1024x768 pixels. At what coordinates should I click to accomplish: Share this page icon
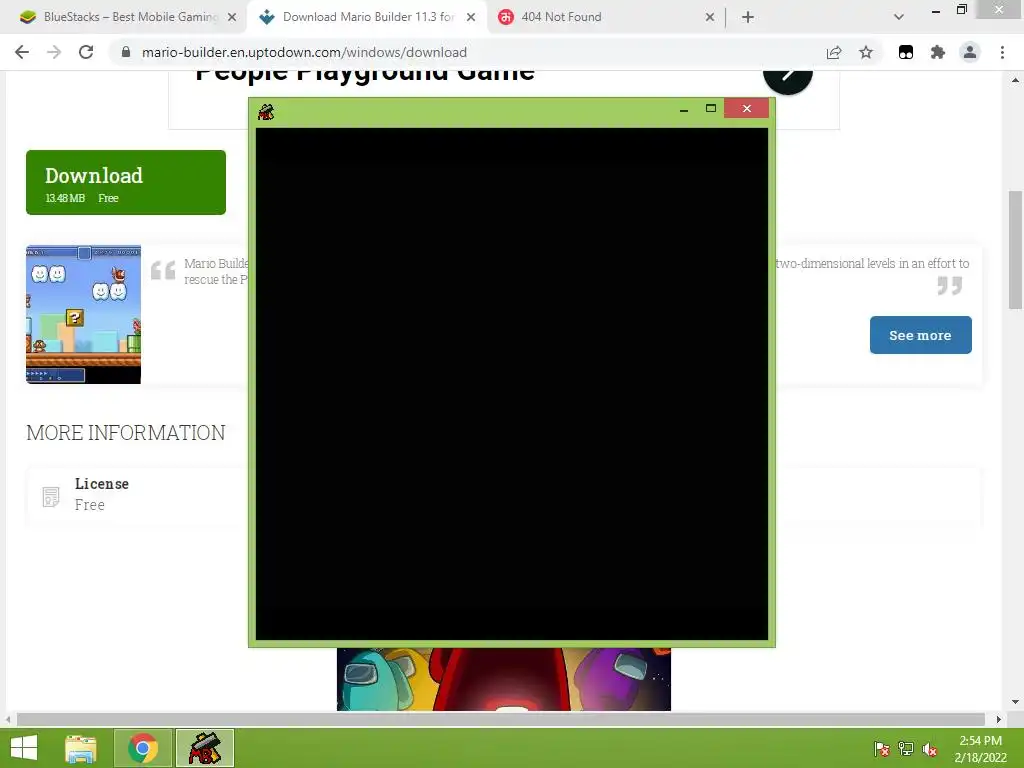click(834, 52)
